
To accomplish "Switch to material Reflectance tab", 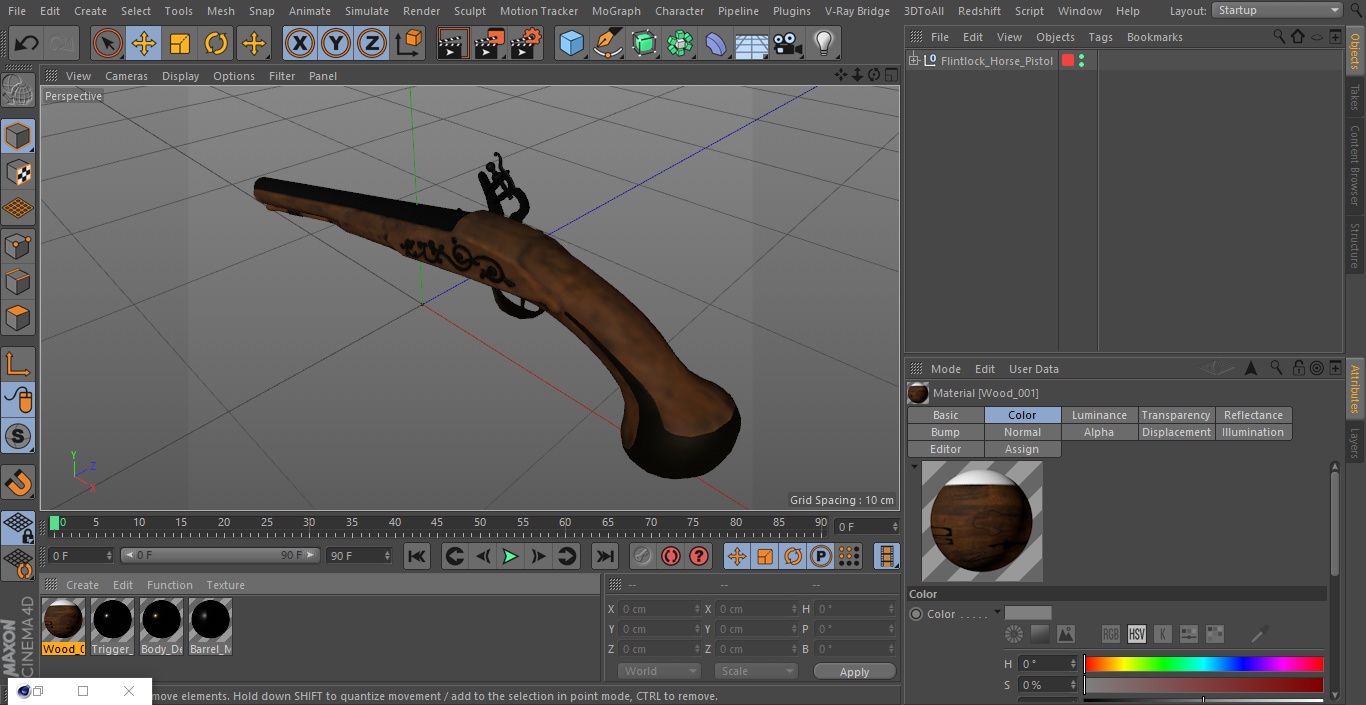I will 1253,415.
